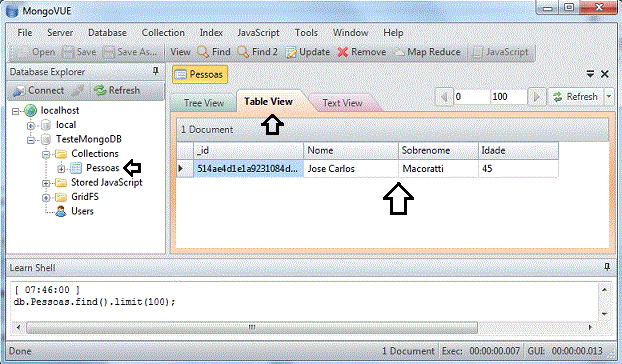The image size is (622, 364).
Task: Open the Help menu
Action: pyautogui.click(x=393, y=33)
